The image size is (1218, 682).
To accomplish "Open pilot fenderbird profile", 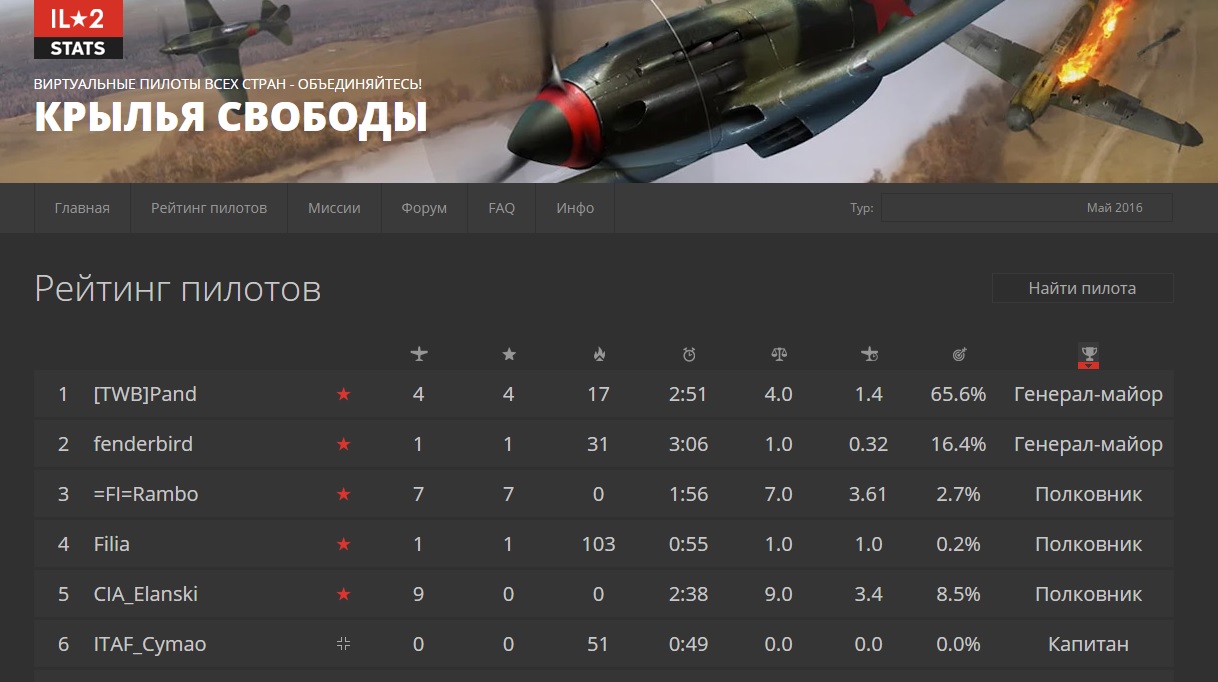I will pos(143,444).
